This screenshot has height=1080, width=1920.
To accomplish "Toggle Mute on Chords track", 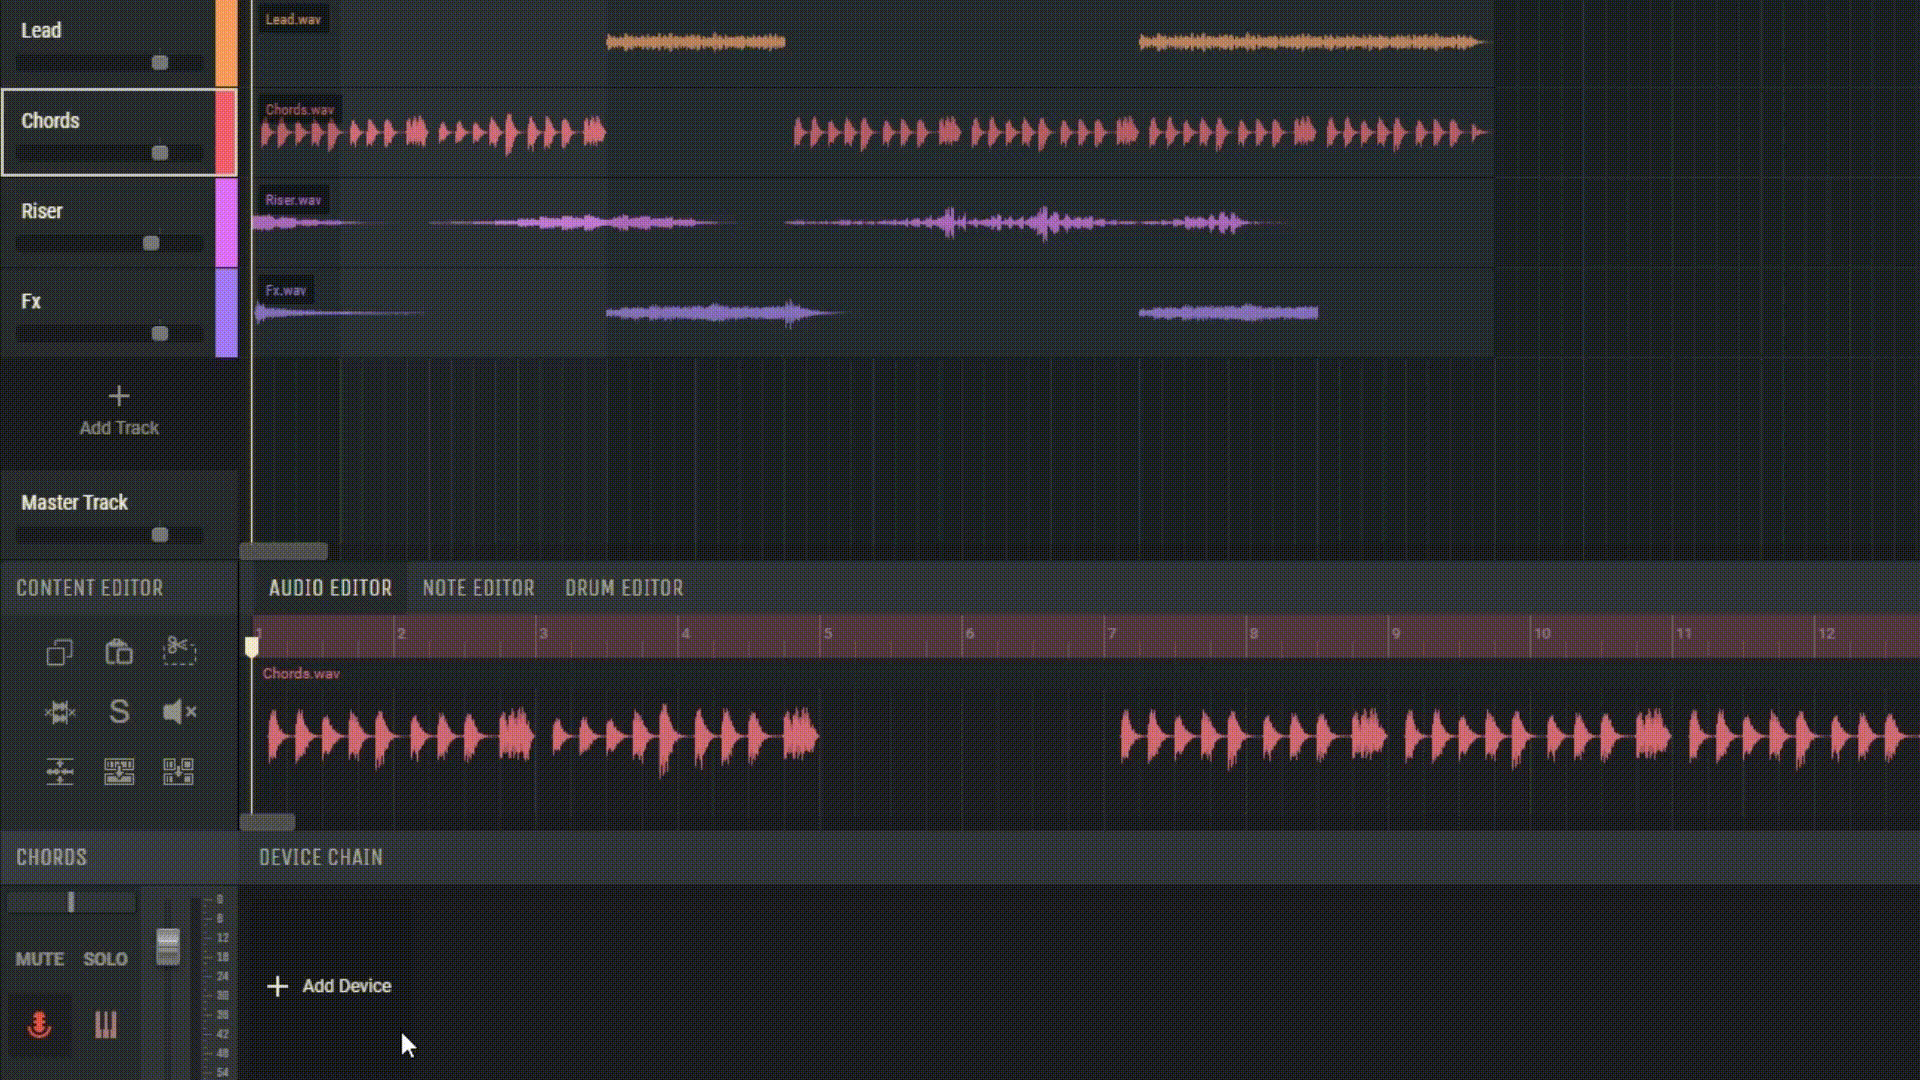I will tap(38, 959).
